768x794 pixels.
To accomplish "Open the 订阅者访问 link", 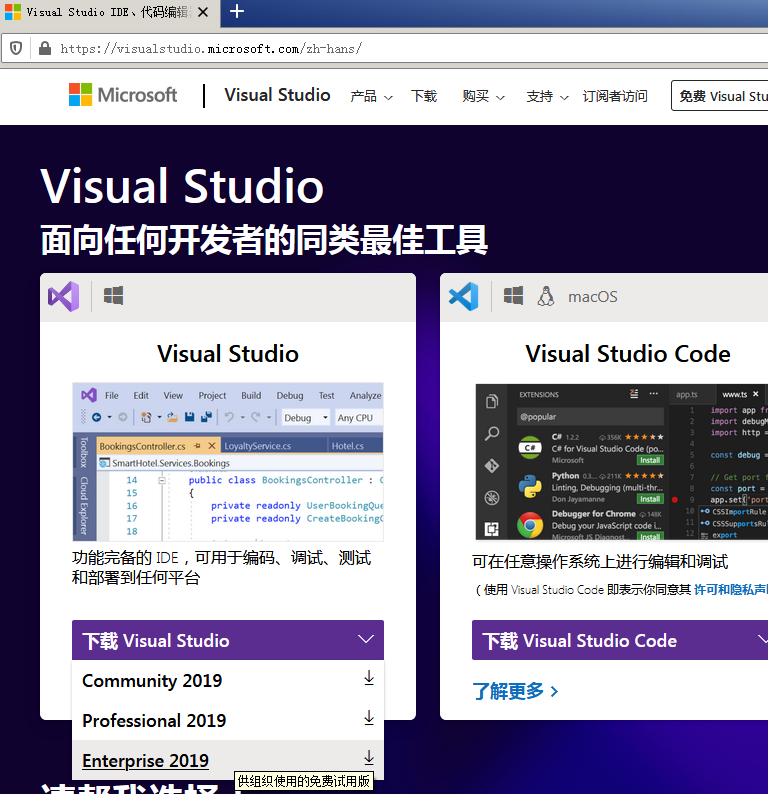I will (x=615, y=96).
